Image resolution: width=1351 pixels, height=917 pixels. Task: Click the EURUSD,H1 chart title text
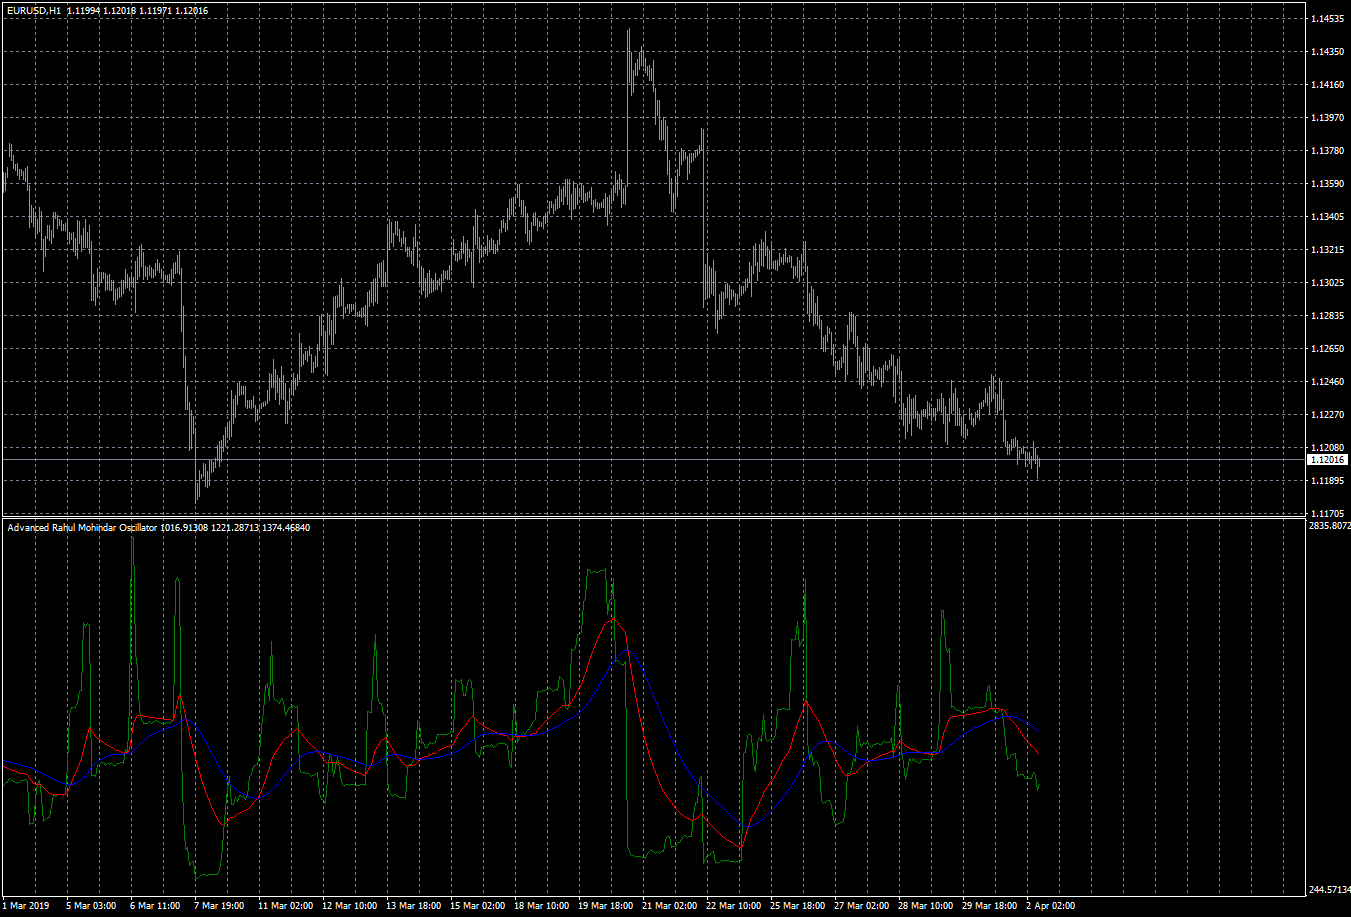33,10
